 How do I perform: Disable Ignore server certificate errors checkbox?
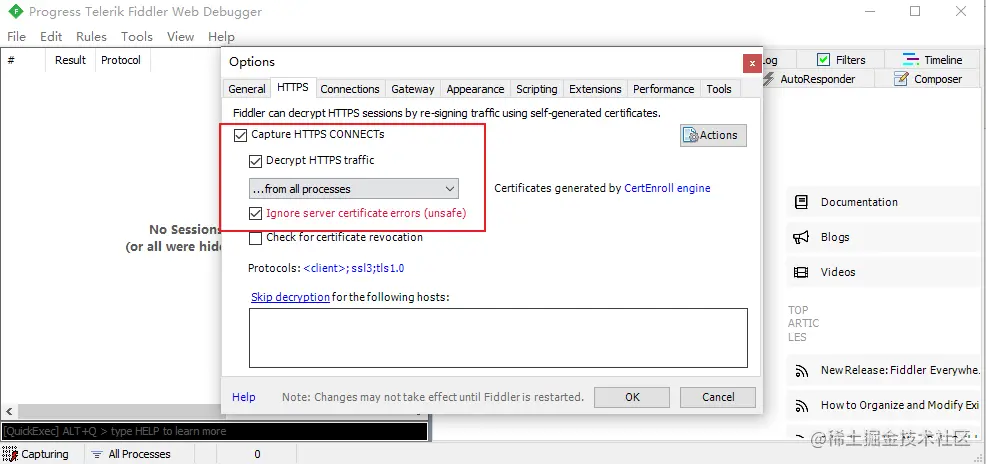pos(255,213)
